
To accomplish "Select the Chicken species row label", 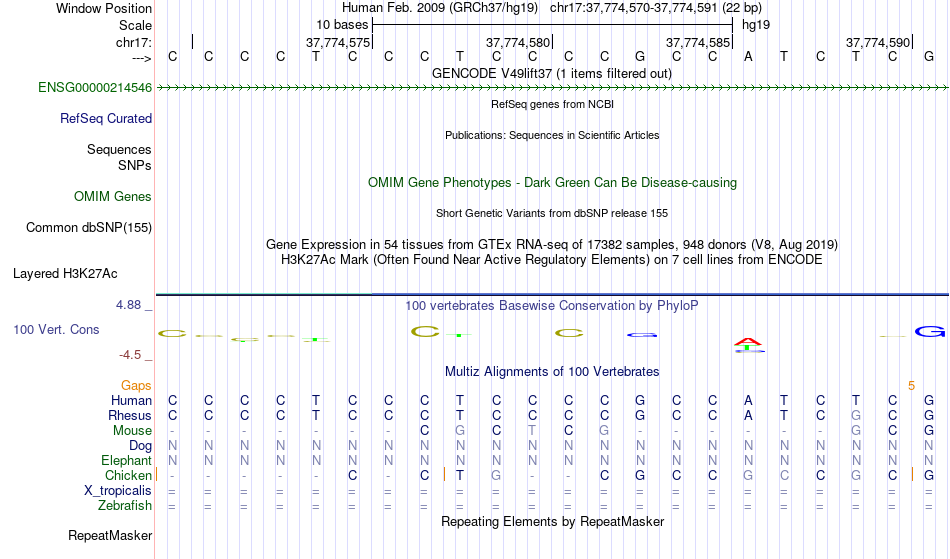I will click(x=128, y=475).
